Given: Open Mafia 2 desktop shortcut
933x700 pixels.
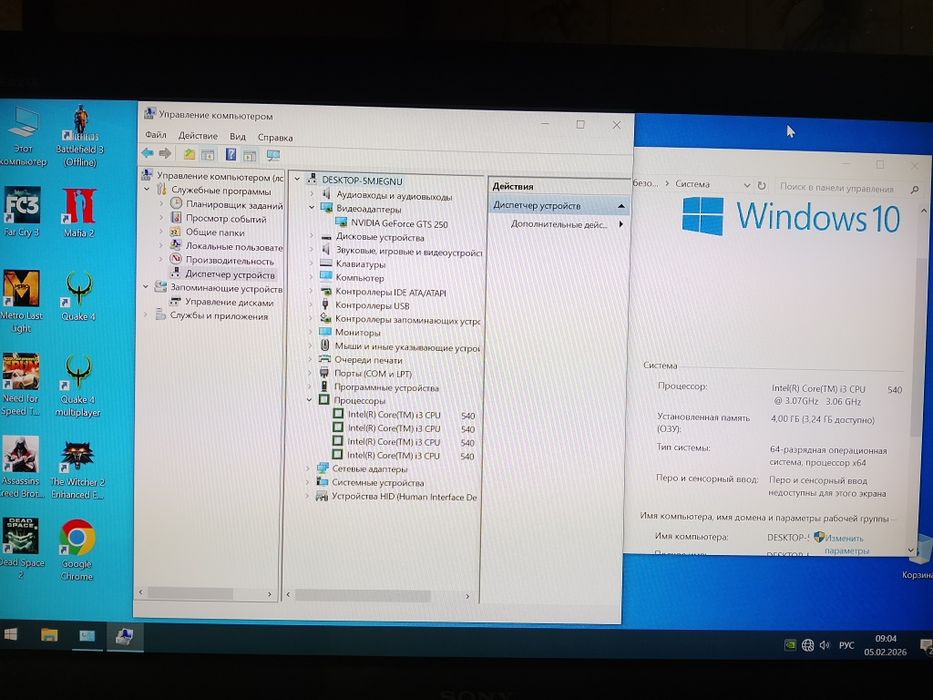Looking at the screenshot, I should [x=79, y=212].
